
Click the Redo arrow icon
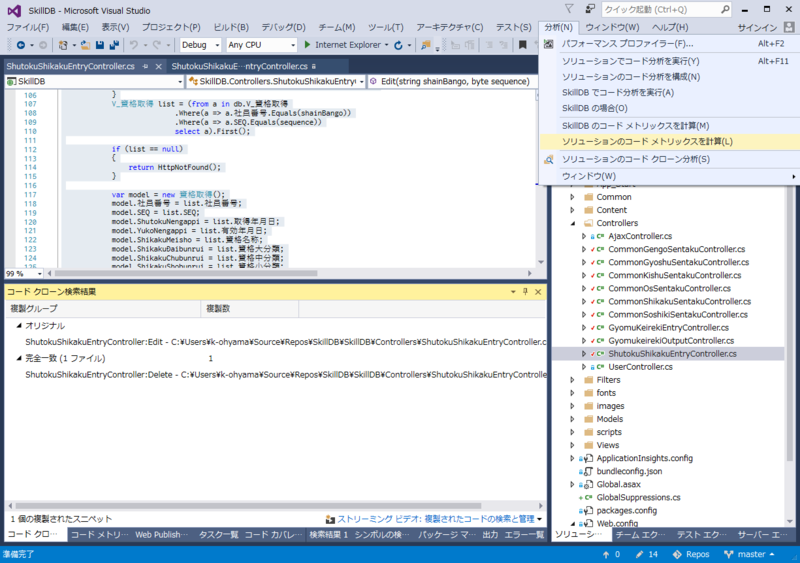[157, 45]
